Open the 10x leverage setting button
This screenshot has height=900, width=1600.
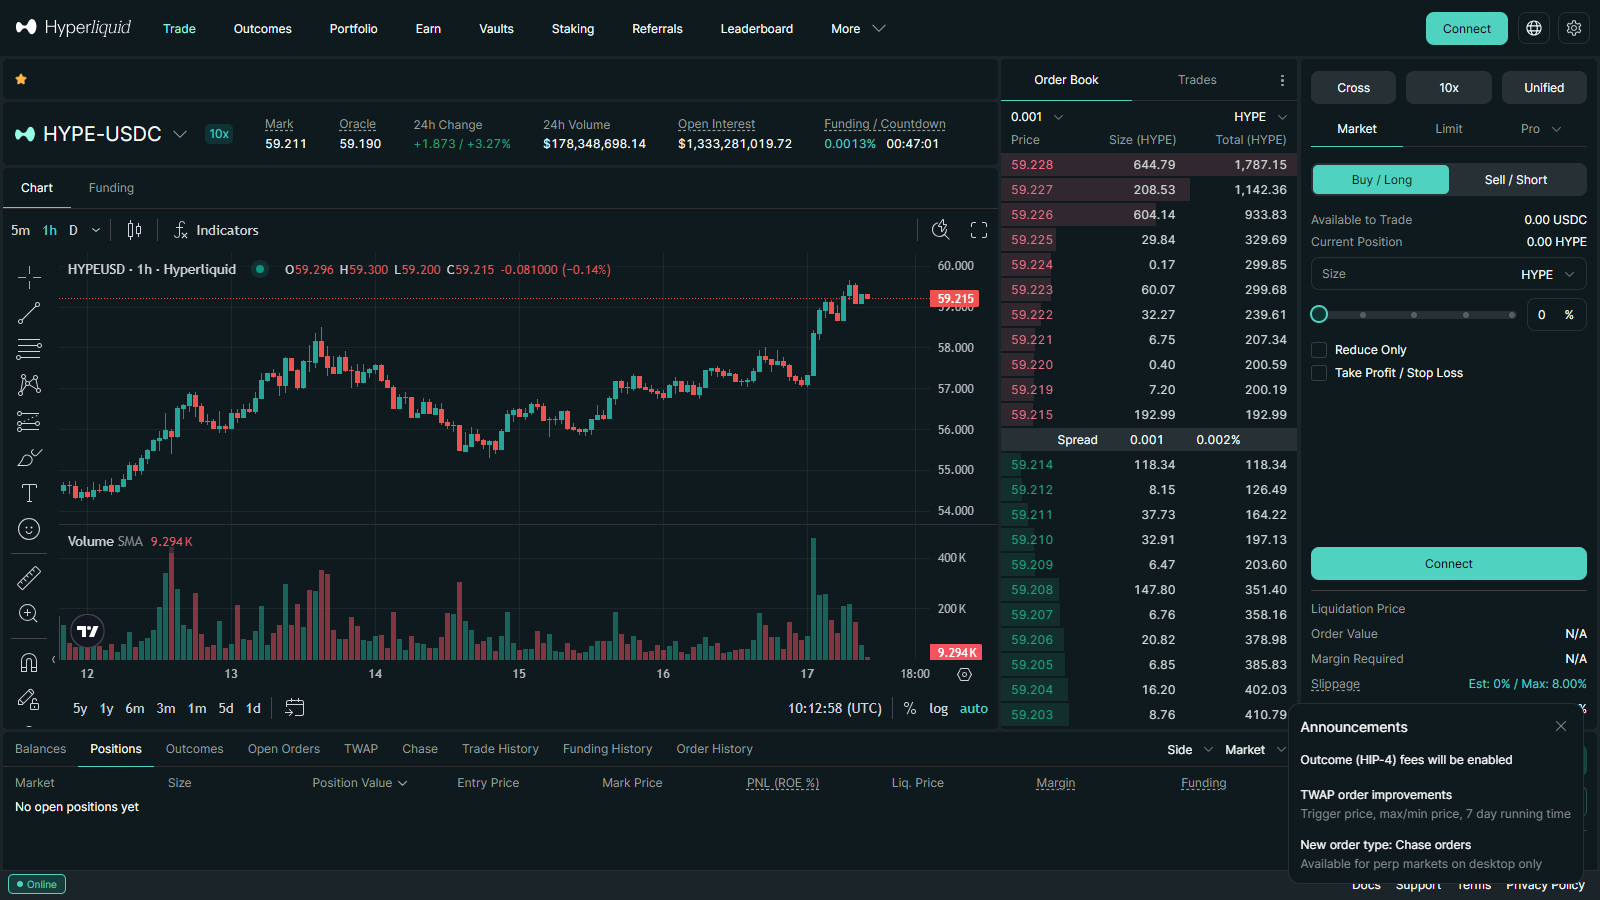1449,88
